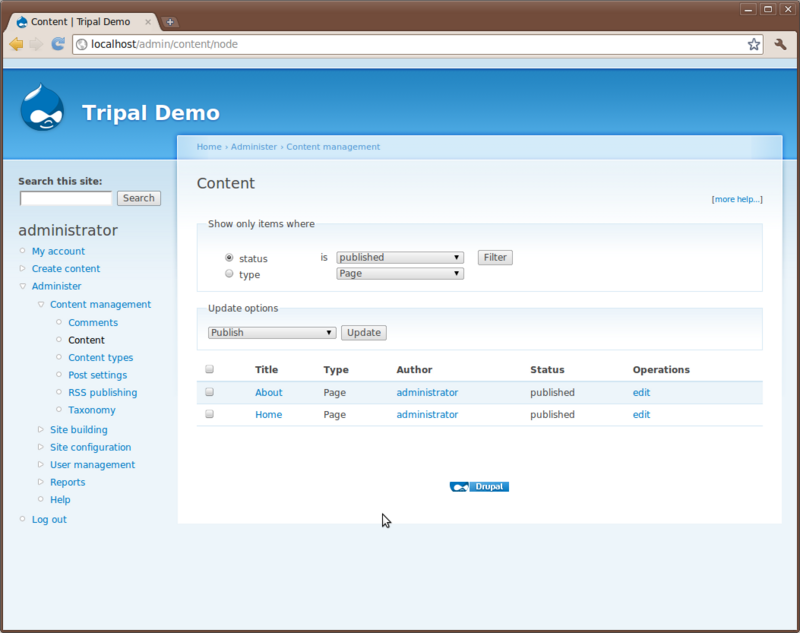Open the Publish update options dropdown
Screen dimensions: 800x633
(x=272, y=333)
